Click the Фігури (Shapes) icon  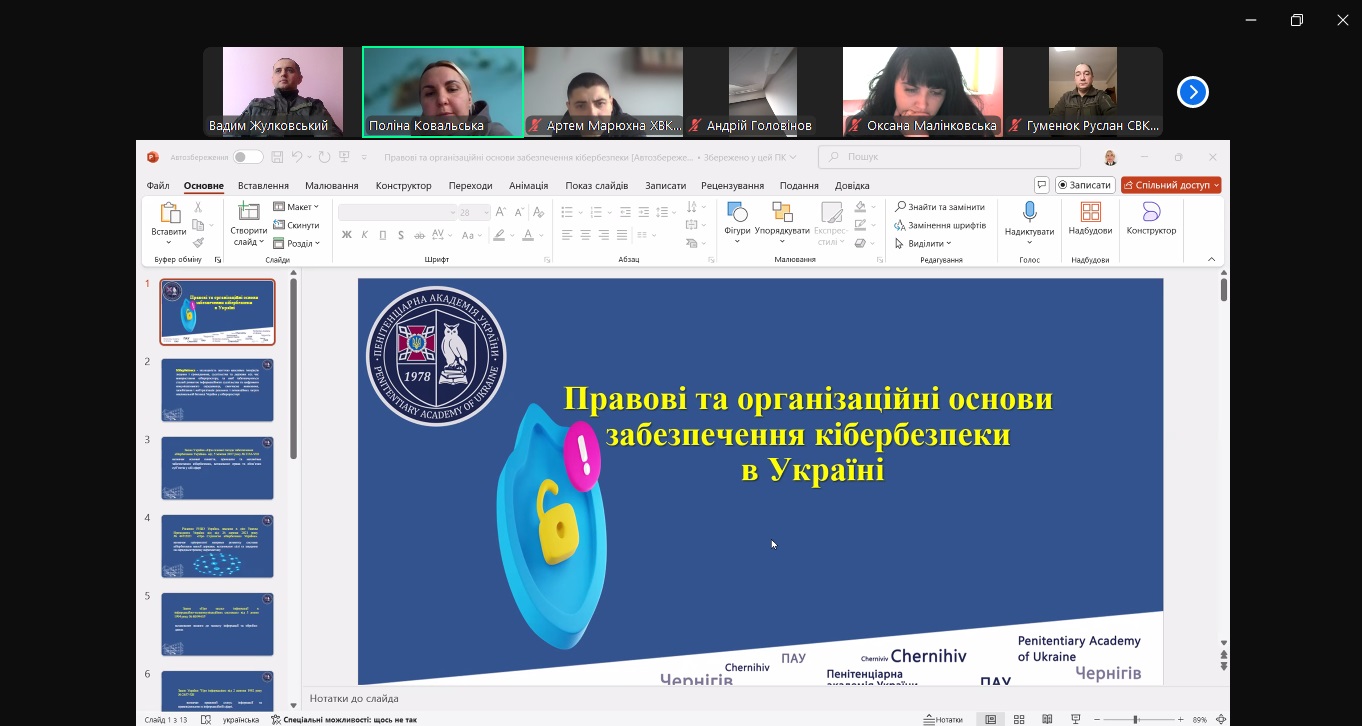pos(737,213)
